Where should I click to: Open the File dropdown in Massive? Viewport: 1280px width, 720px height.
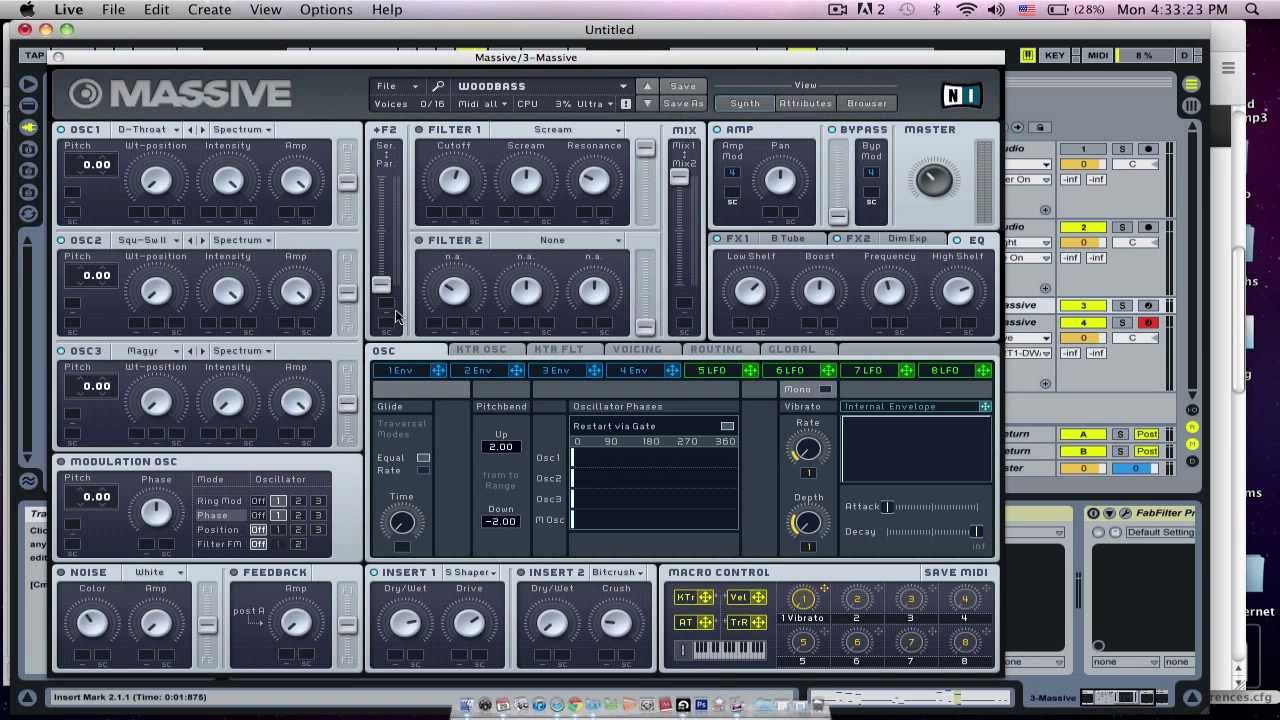[395, 86]
